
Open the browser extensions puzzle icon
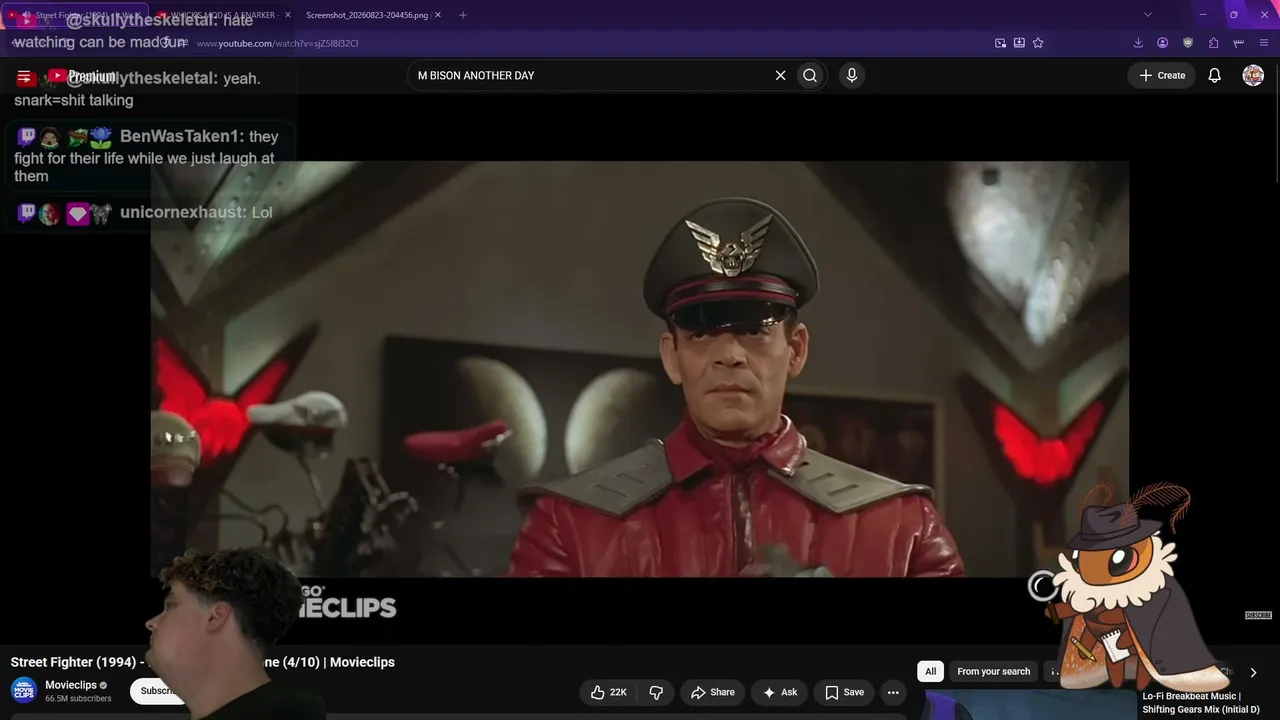coord(1213,43)
